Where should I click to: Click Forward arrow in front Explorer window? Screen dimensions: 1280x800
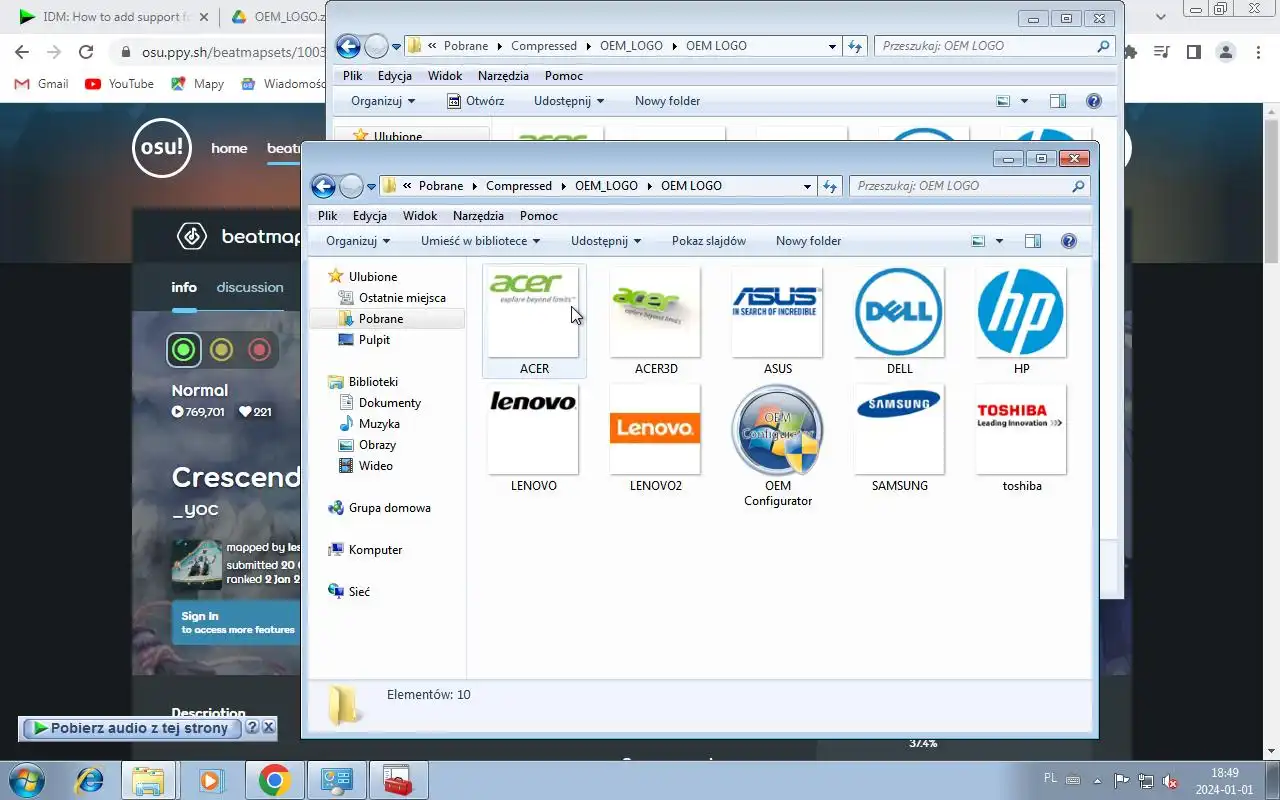pyautogui.click(x=351, y=186)
